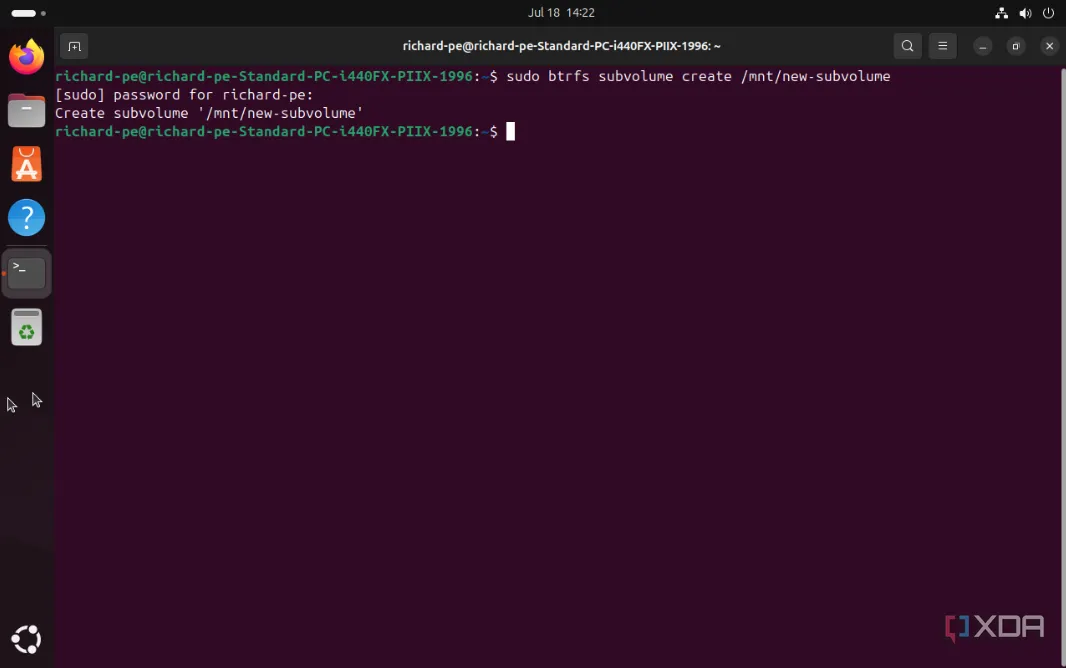Image resolution: width=1066 pixels, height=668 pixels.
Task: Open the power menu icon in top bar
Action: point(1048,13)
